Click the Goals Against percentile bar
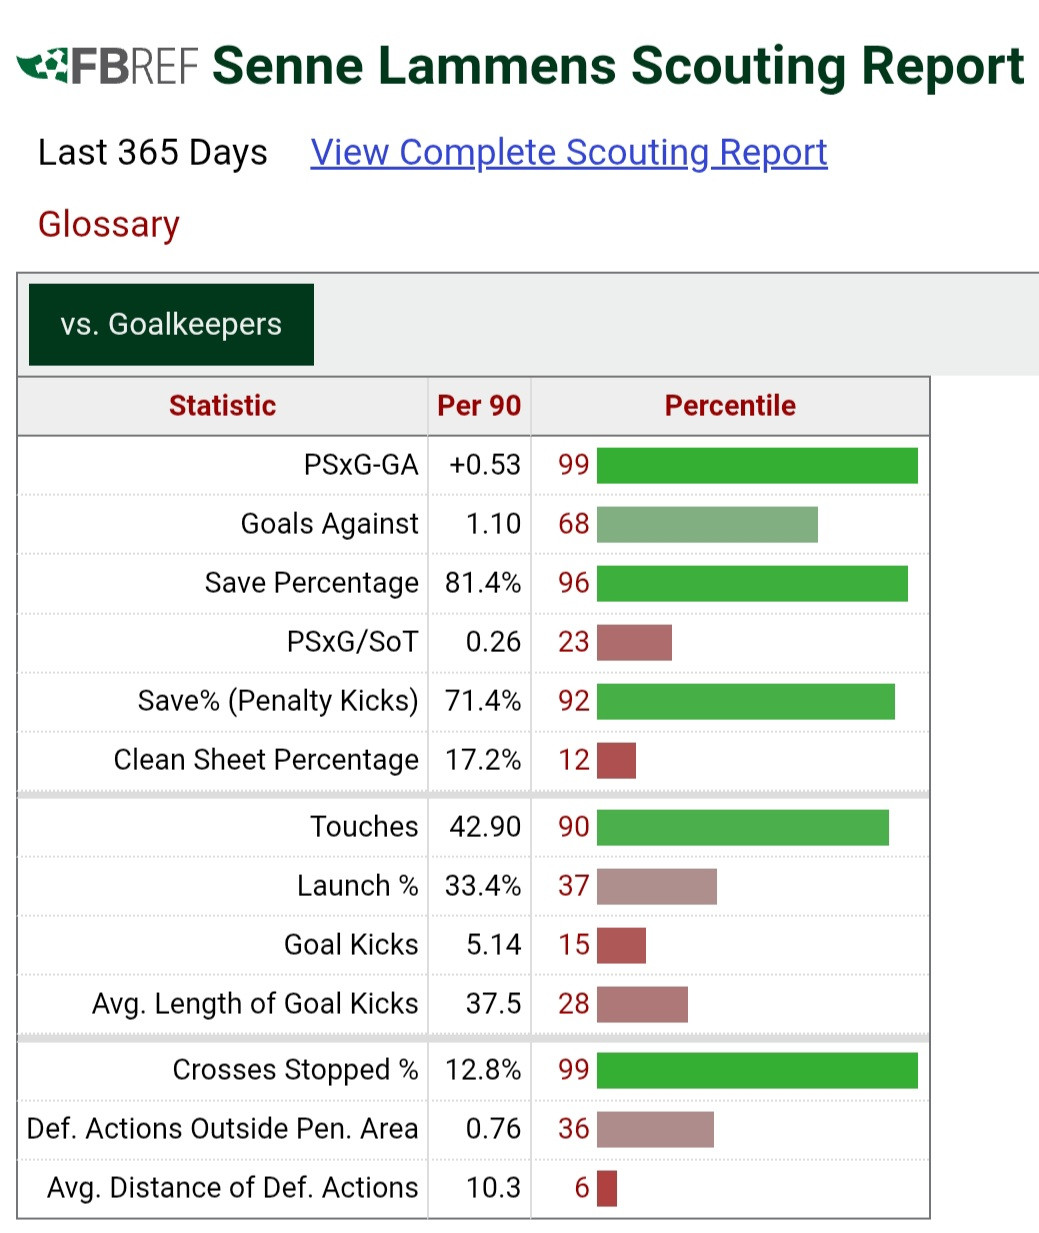 pos(707,525)
